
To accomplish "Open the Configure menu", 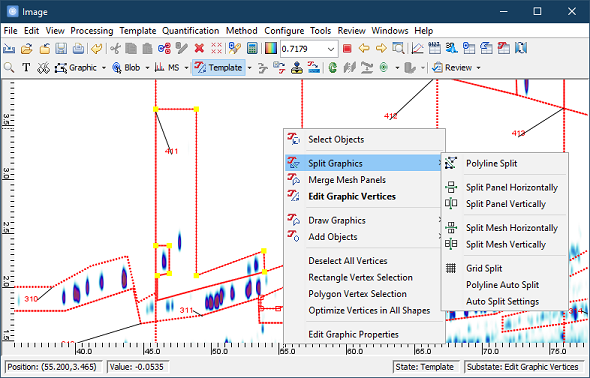I will [x=284, y=30].
